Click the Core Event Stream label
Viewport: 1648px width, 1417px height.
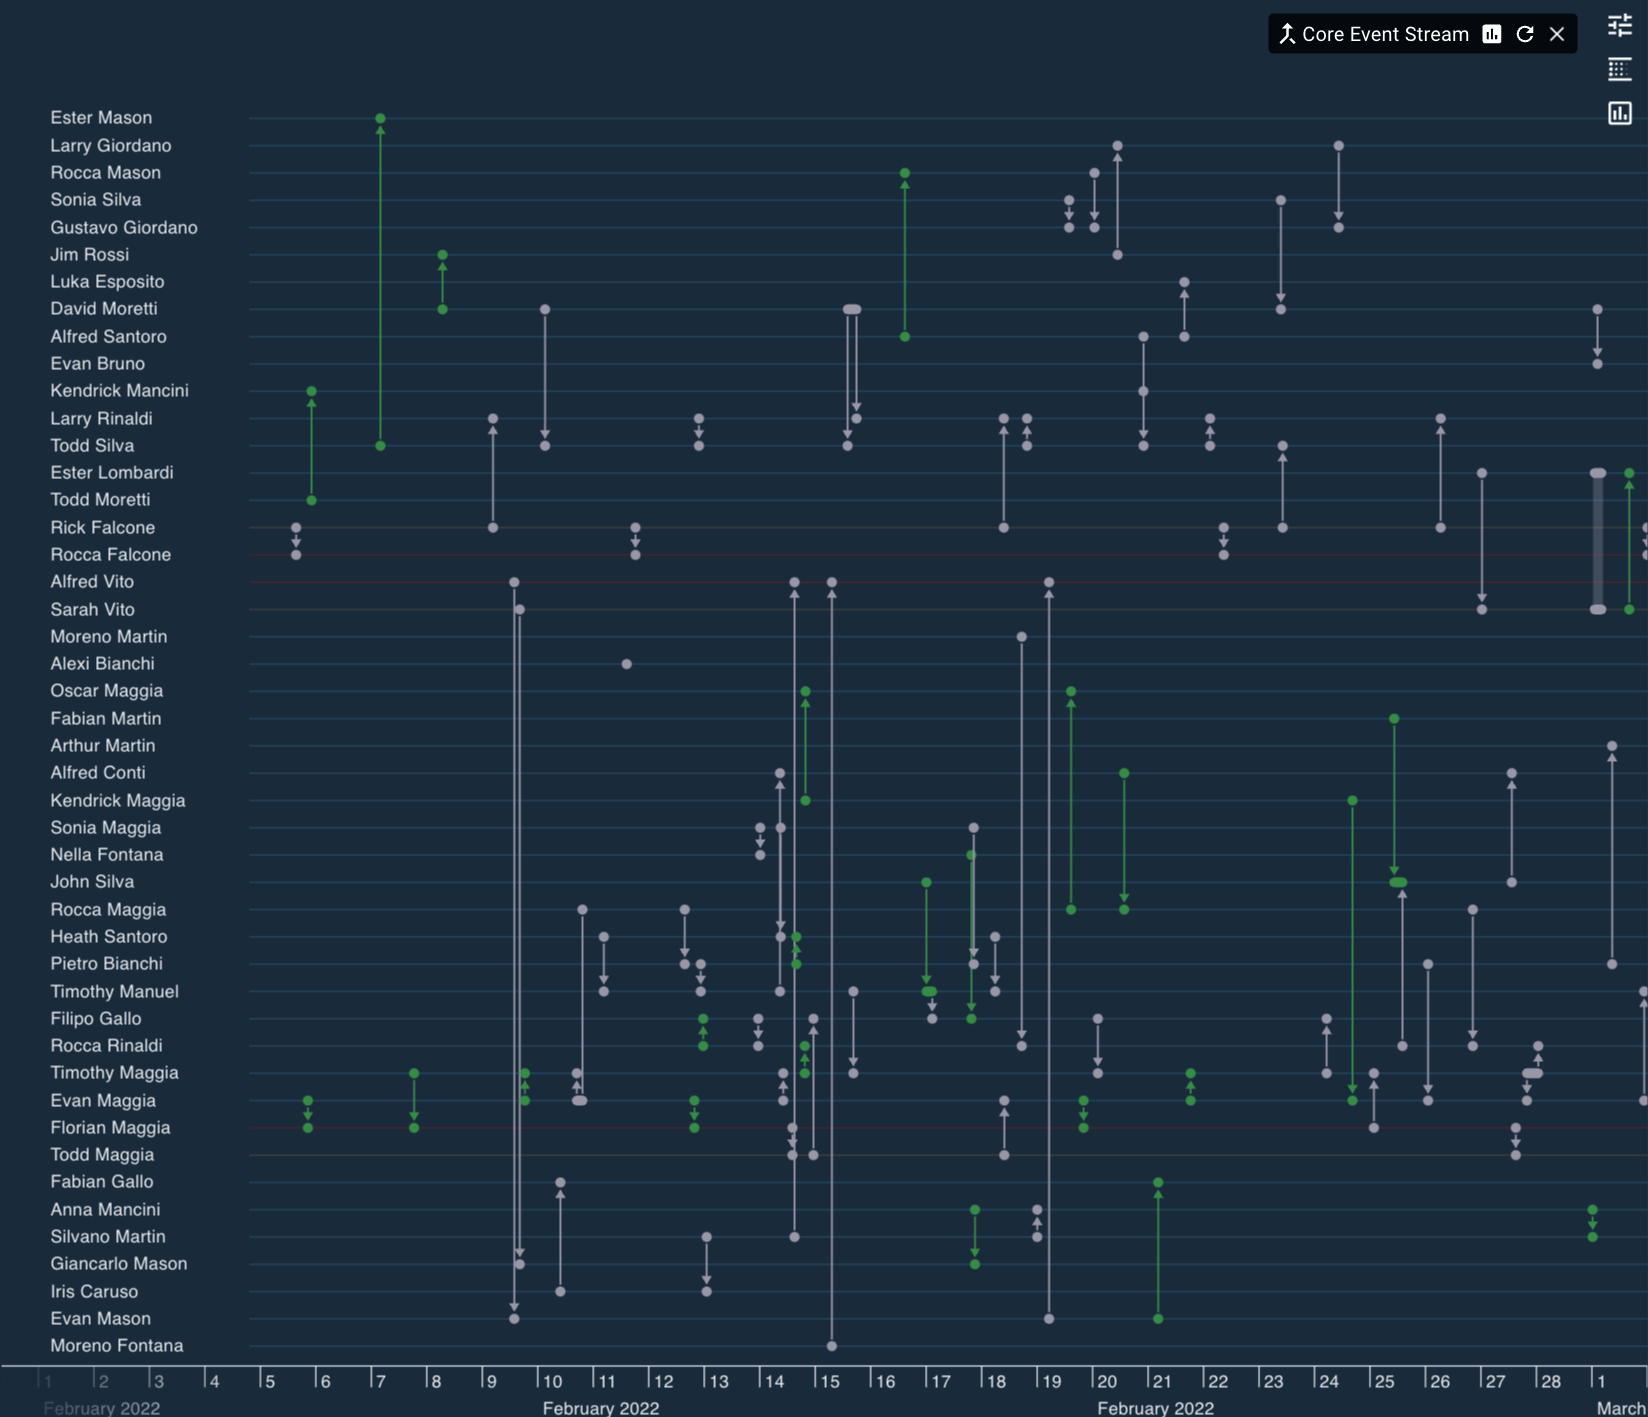[x=1384, y=33]
